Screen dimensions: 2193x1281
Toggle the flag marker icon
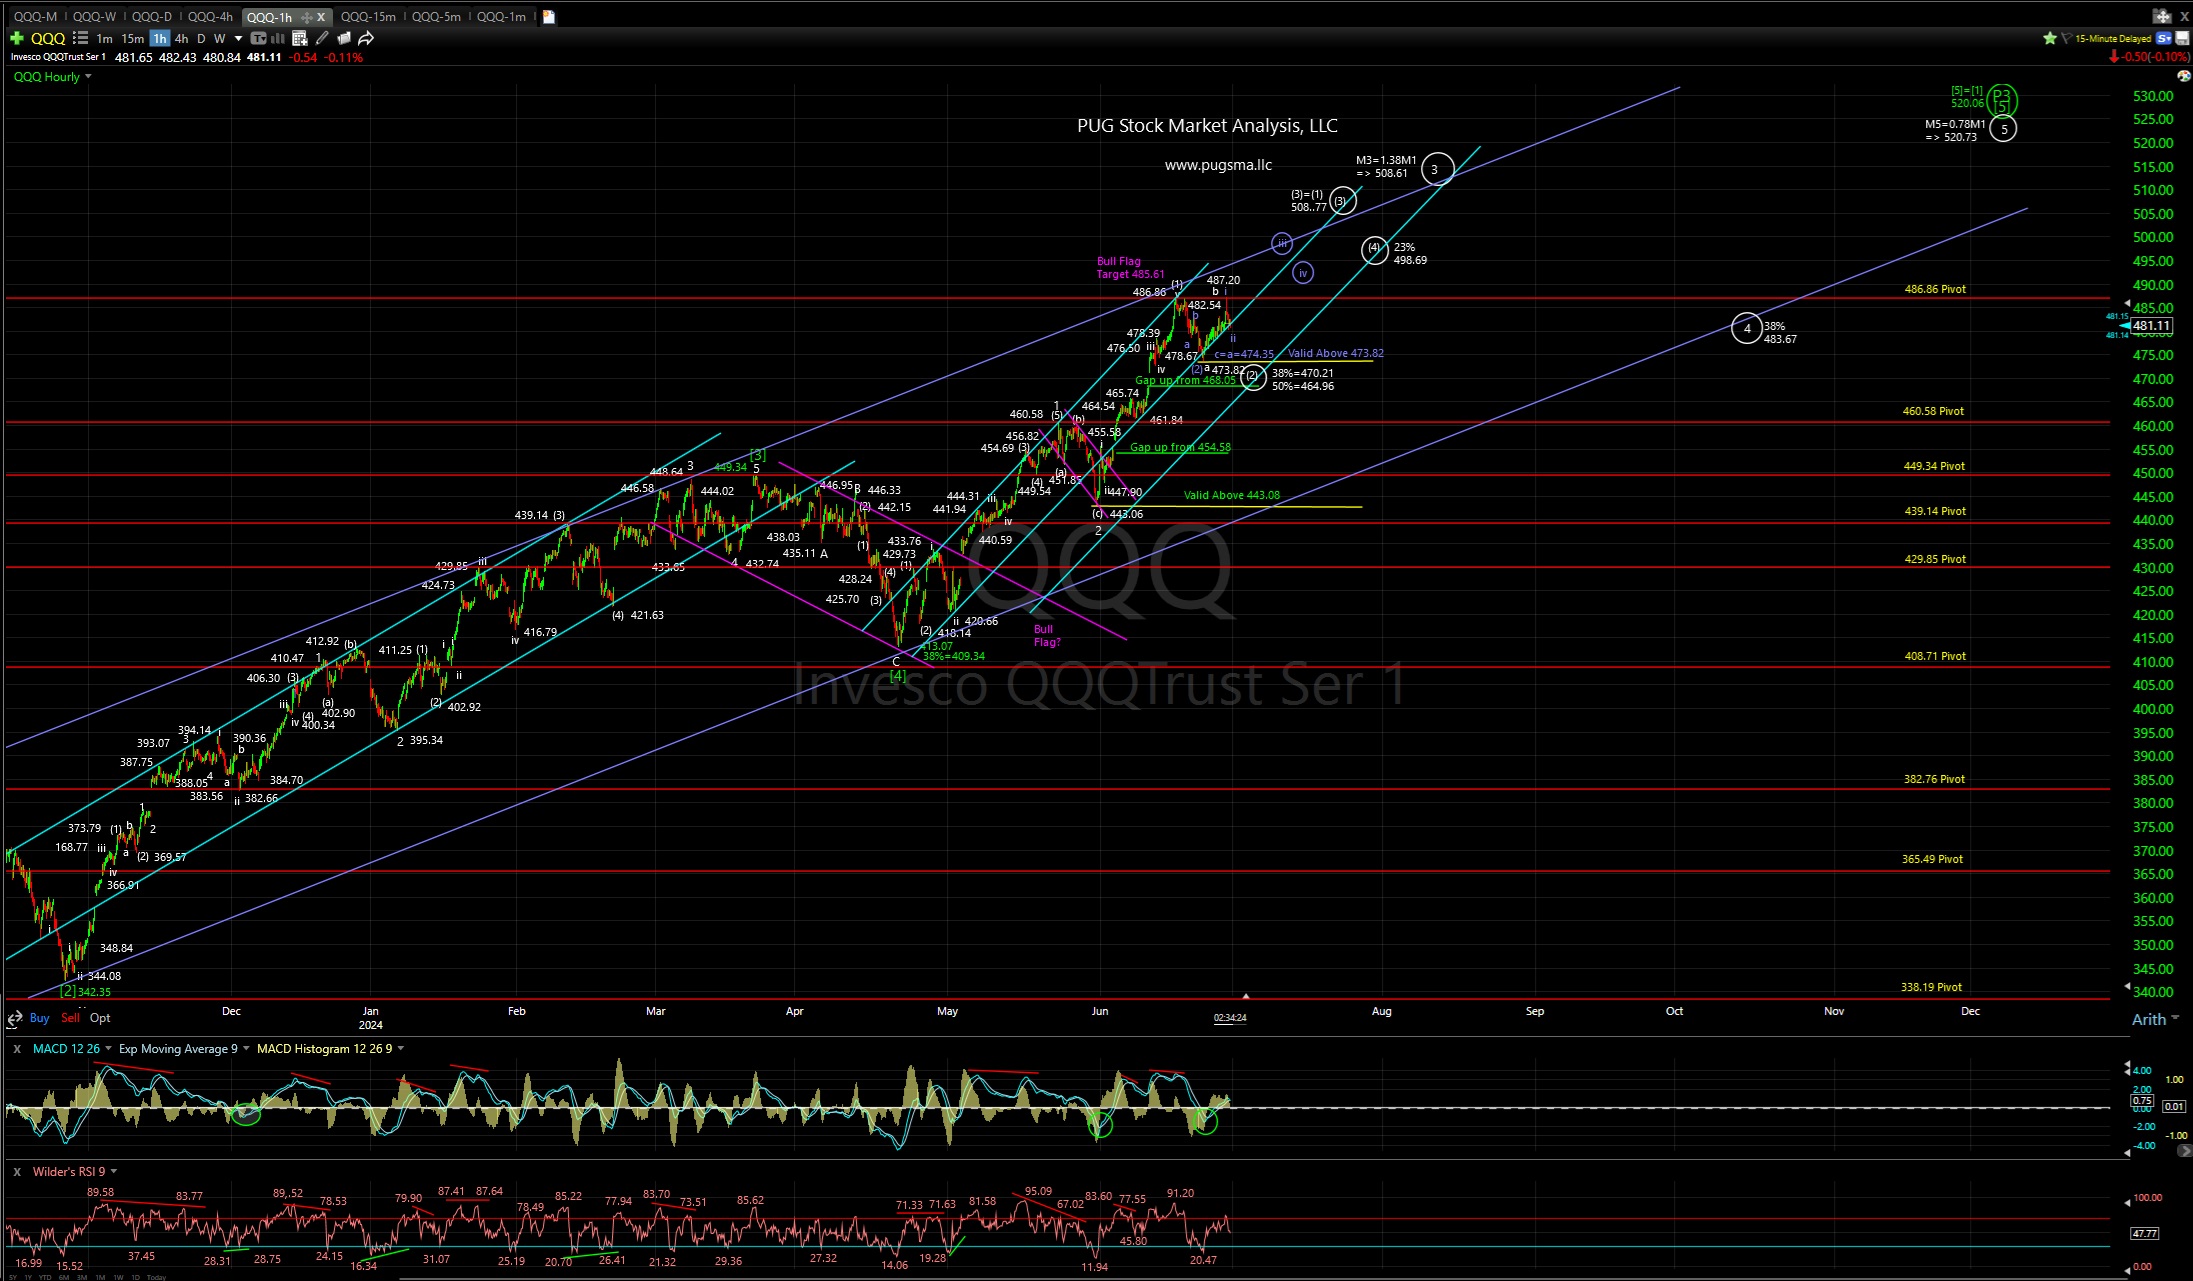click(2066, 38)
